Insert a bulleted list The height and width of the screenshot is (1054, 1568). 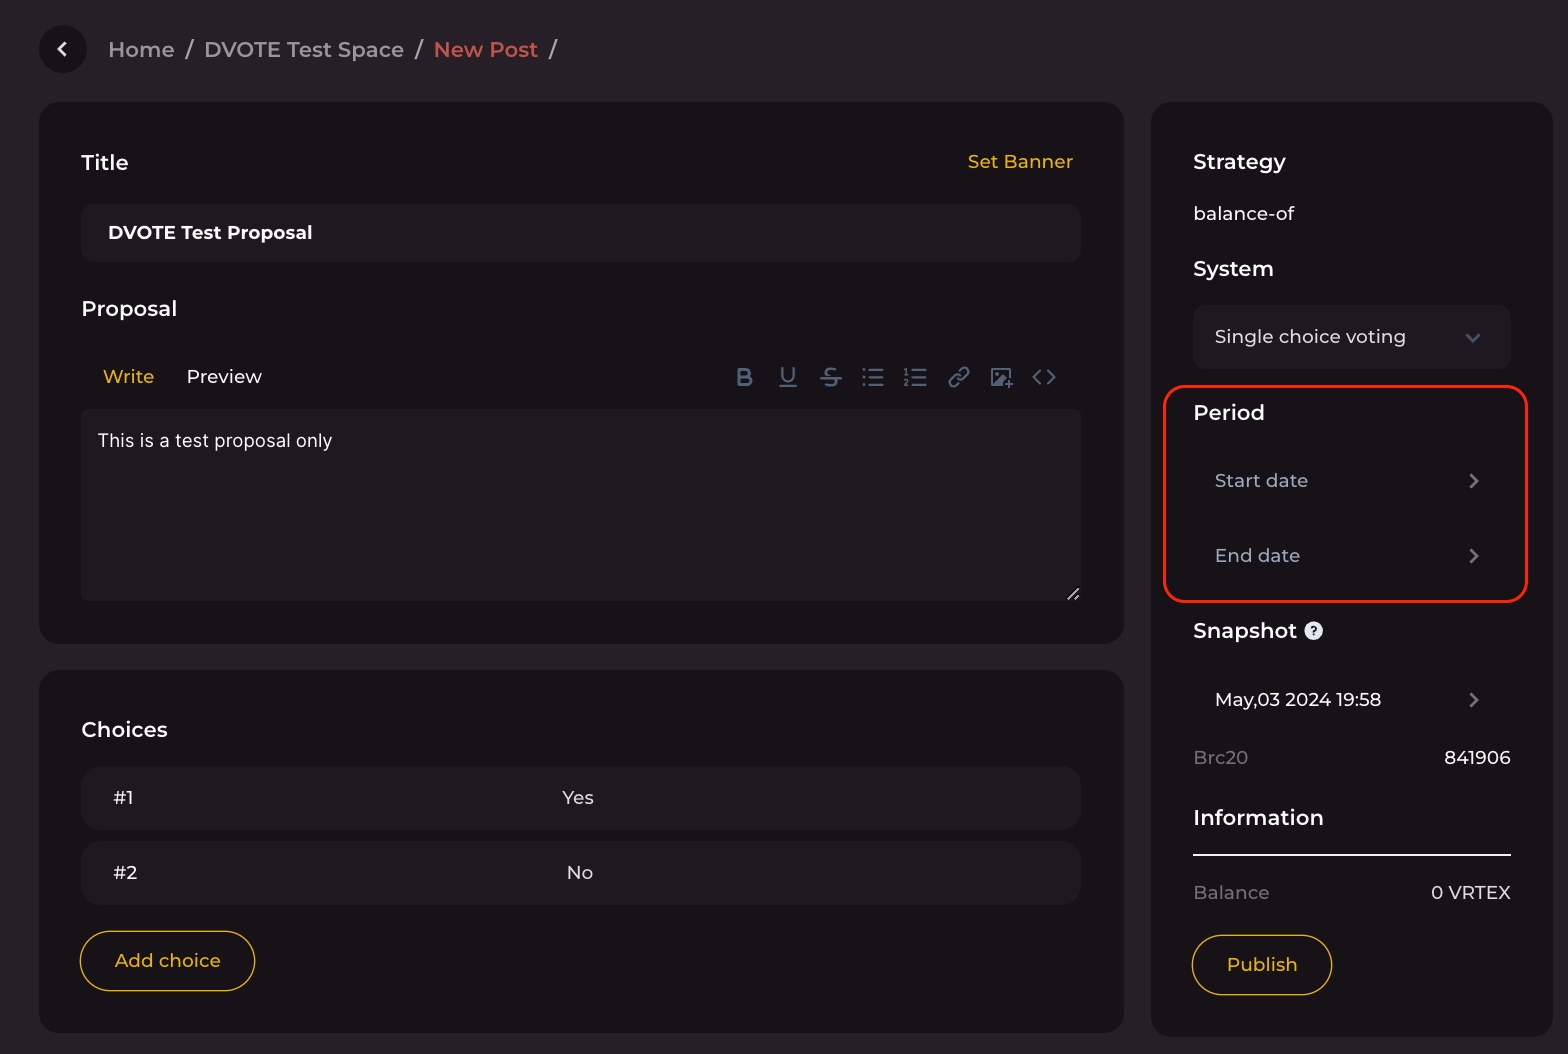click(x=873, y=377)
